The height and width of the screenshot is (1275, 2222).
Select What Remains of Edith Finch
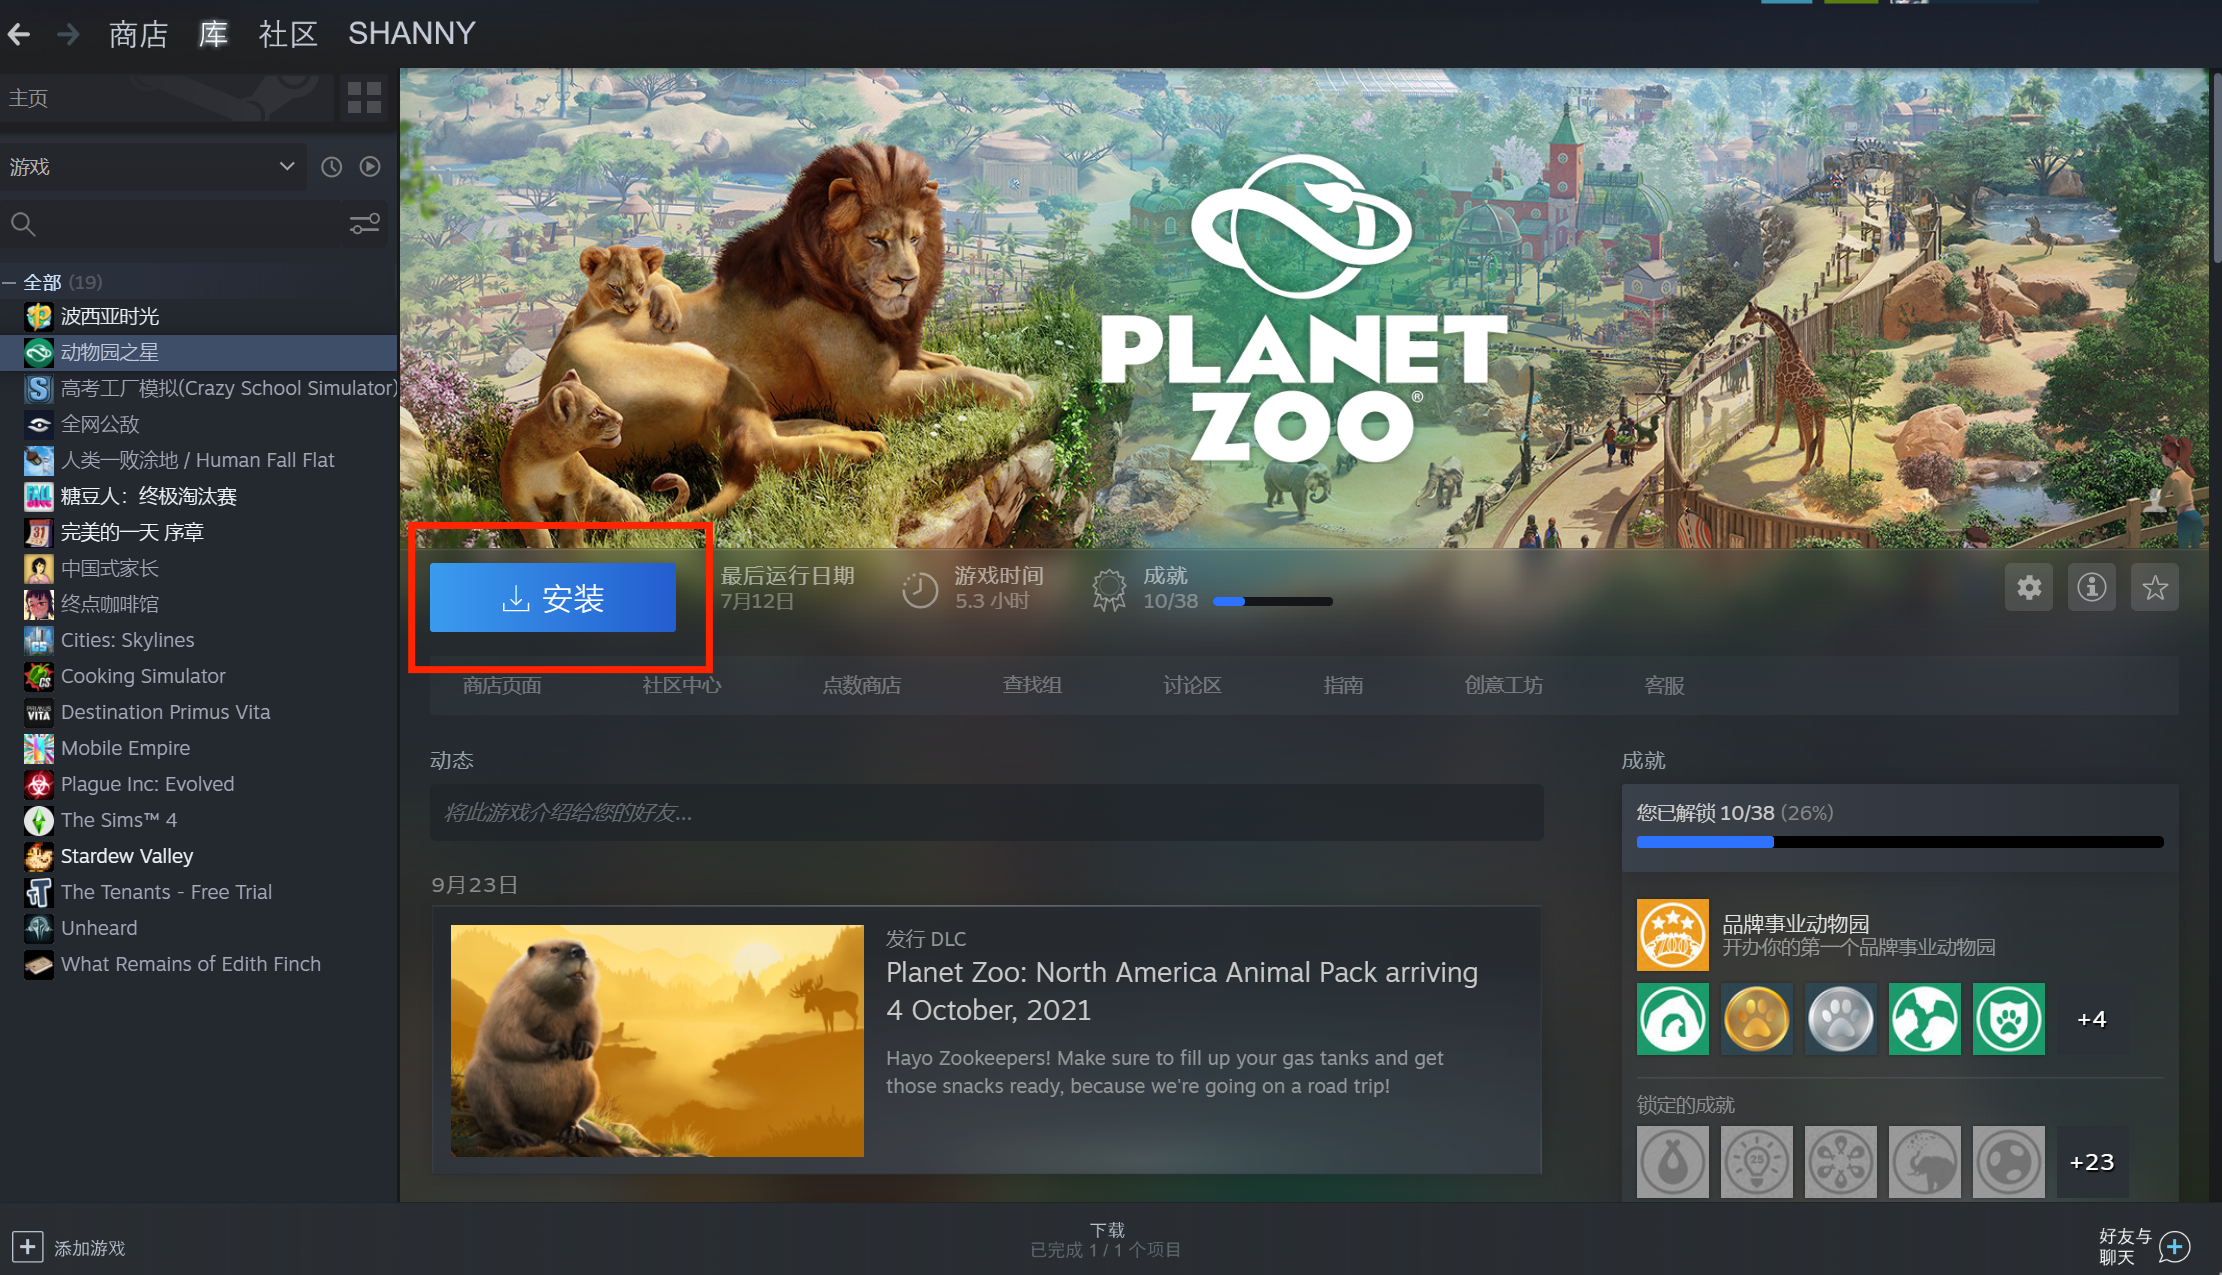199,964
